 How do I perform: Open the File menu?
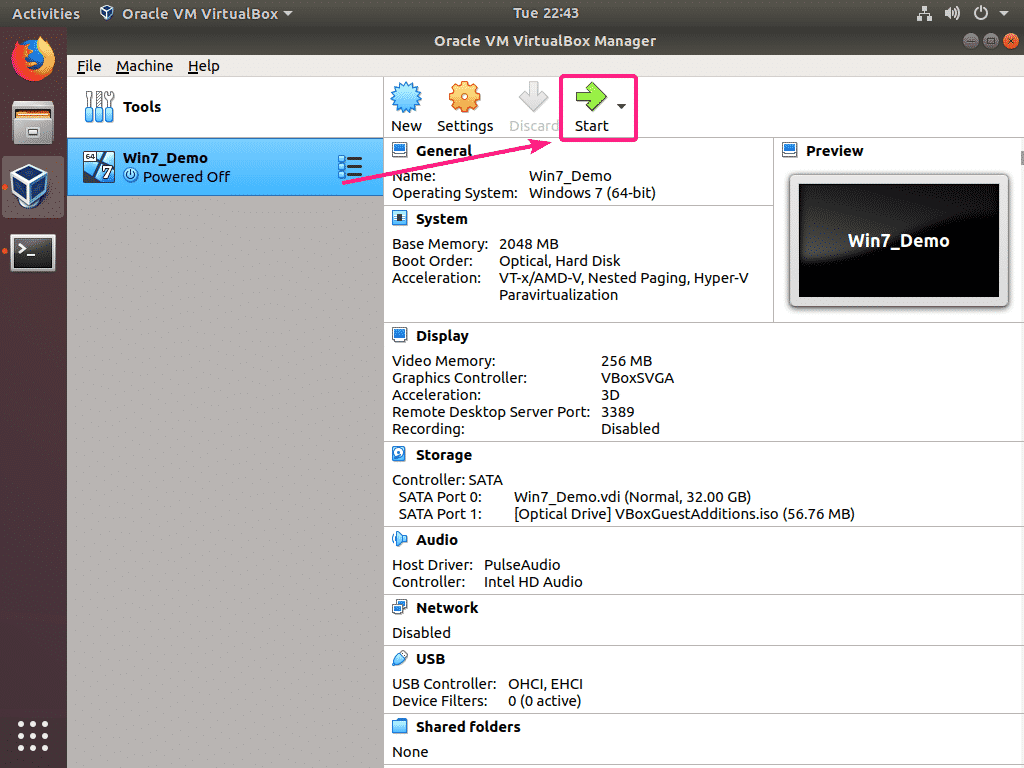click(89, 66)
